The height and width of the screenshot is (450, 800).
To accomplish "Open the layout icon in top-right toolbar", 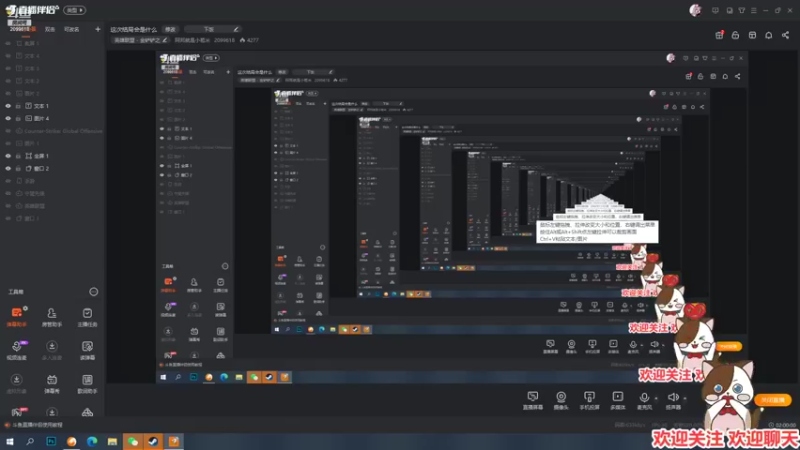I will click(x=752, y=35).
